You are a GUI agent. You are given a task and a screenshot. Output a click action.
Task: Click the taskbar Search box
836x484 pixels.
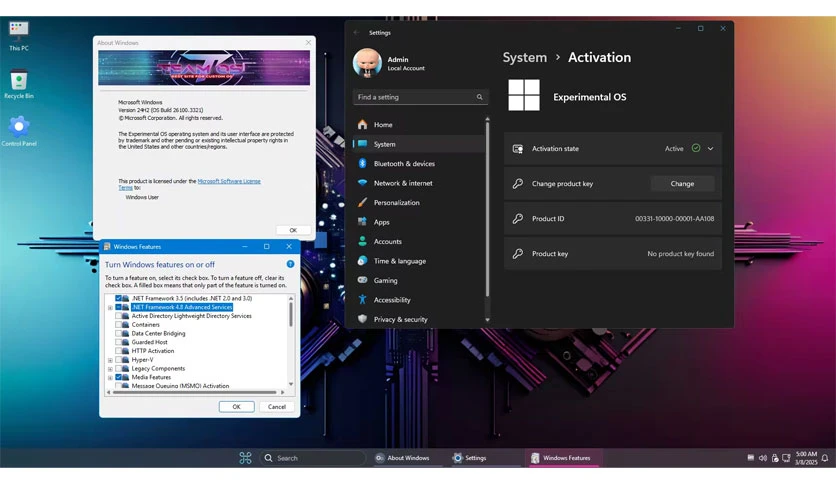click(313, 458)
